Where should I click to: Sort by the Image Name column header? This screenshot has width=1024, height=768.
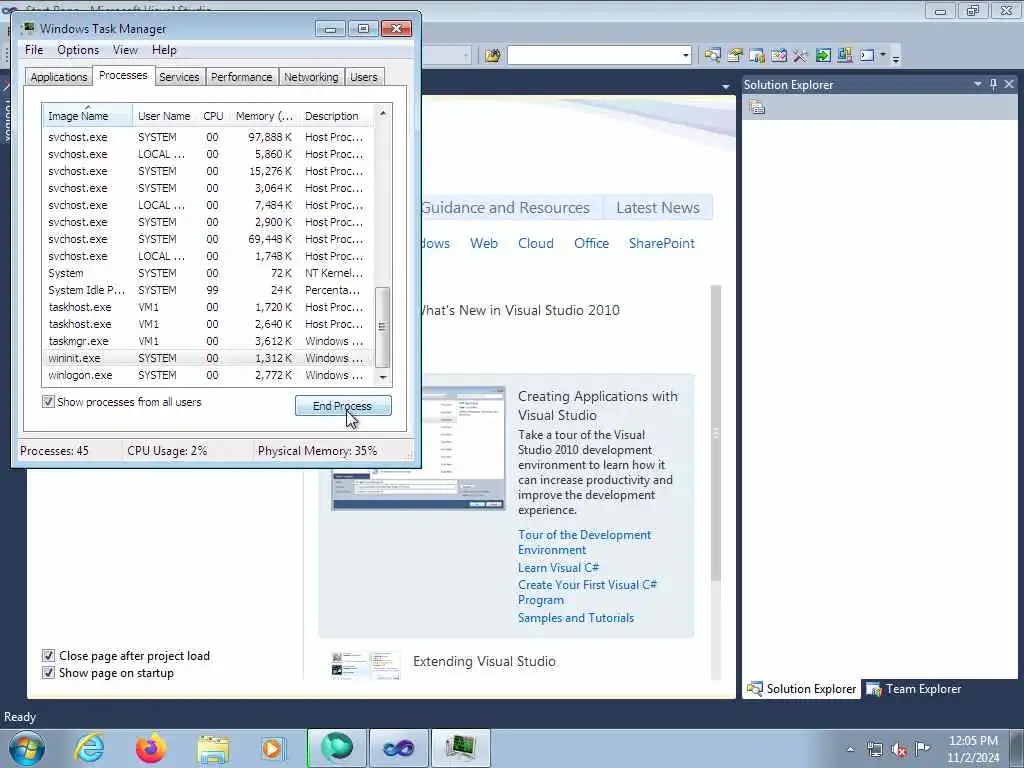[x=88, y=115]
